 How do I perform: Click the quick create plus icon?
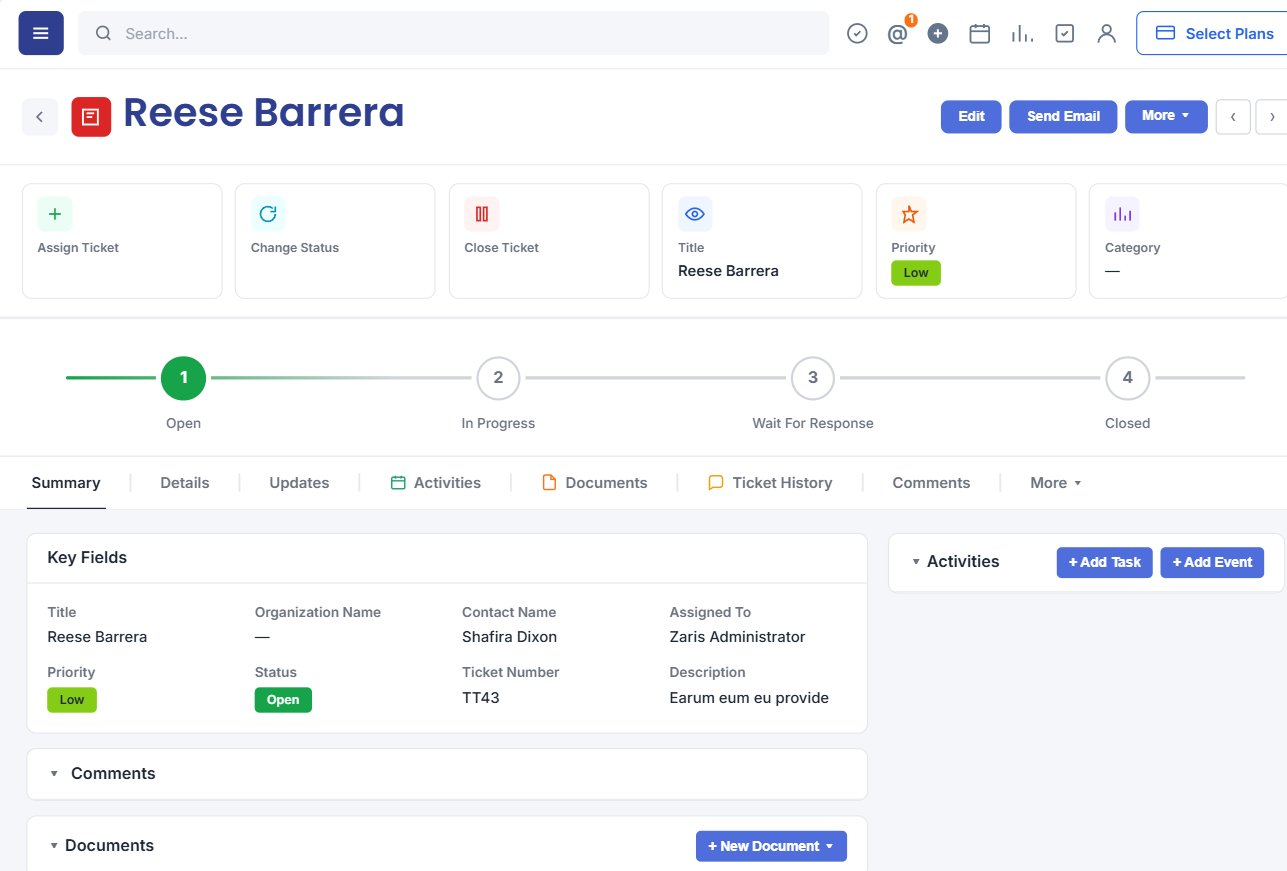point(938,33)
